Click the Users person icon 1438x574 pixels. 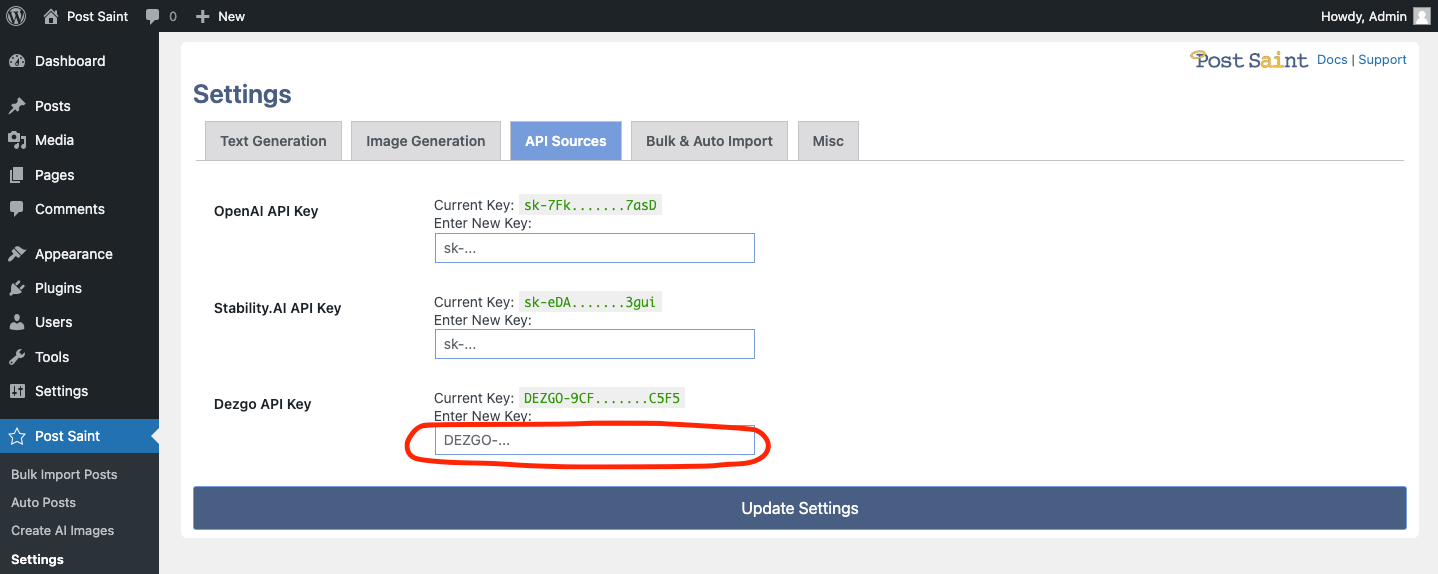(x=17, y=322)
